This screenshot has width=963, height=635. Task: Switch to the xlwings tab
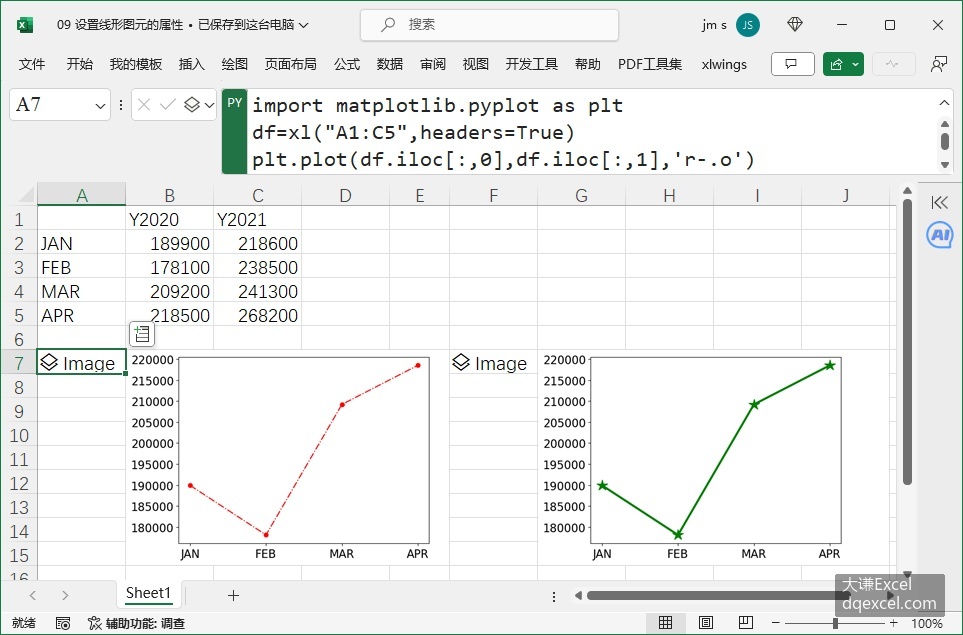(724, 64)
